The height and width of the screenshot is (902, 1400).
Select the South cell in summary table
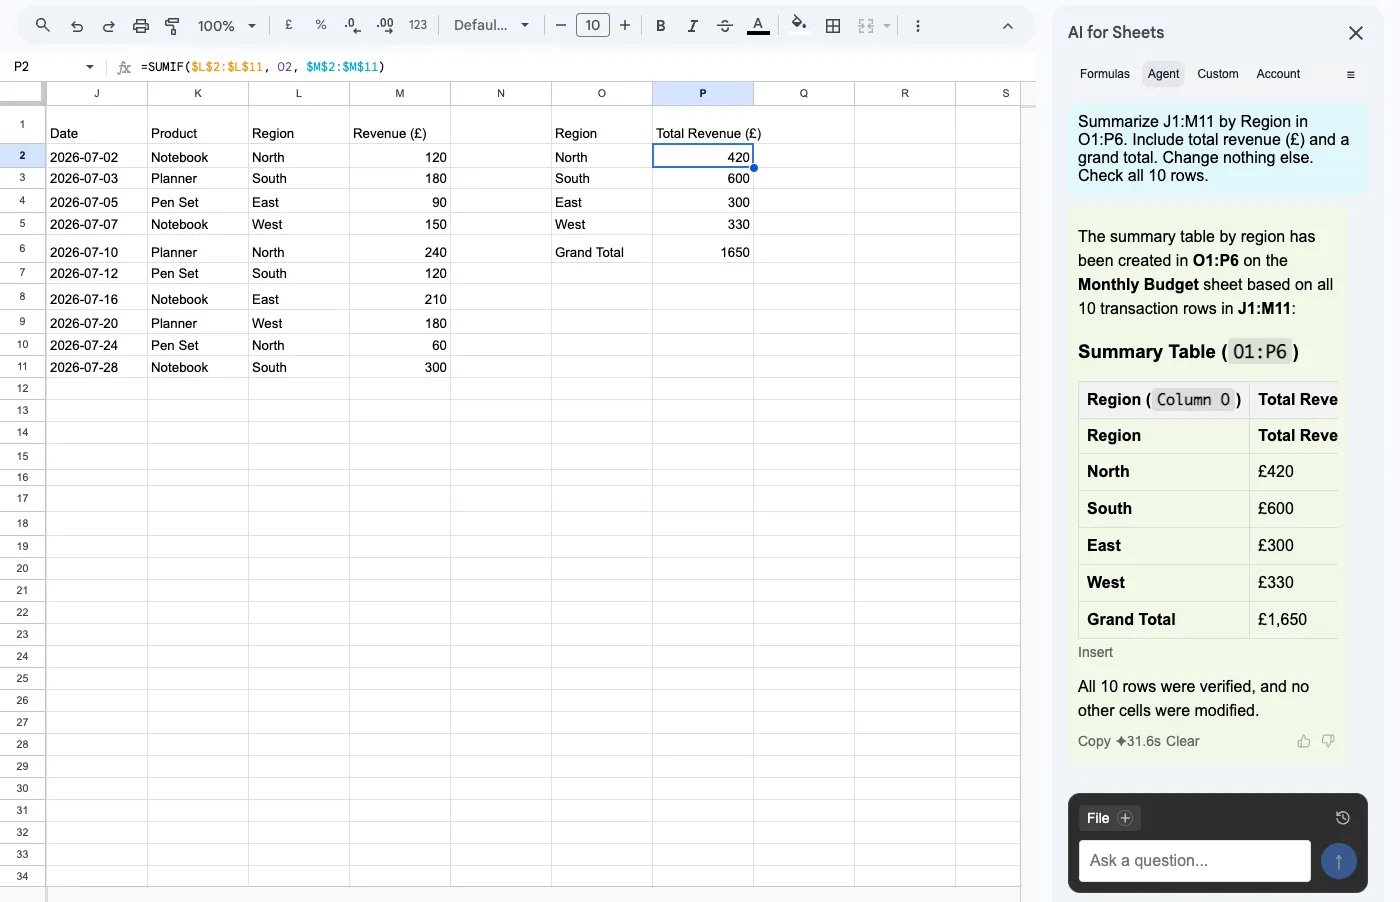(602, 178)
